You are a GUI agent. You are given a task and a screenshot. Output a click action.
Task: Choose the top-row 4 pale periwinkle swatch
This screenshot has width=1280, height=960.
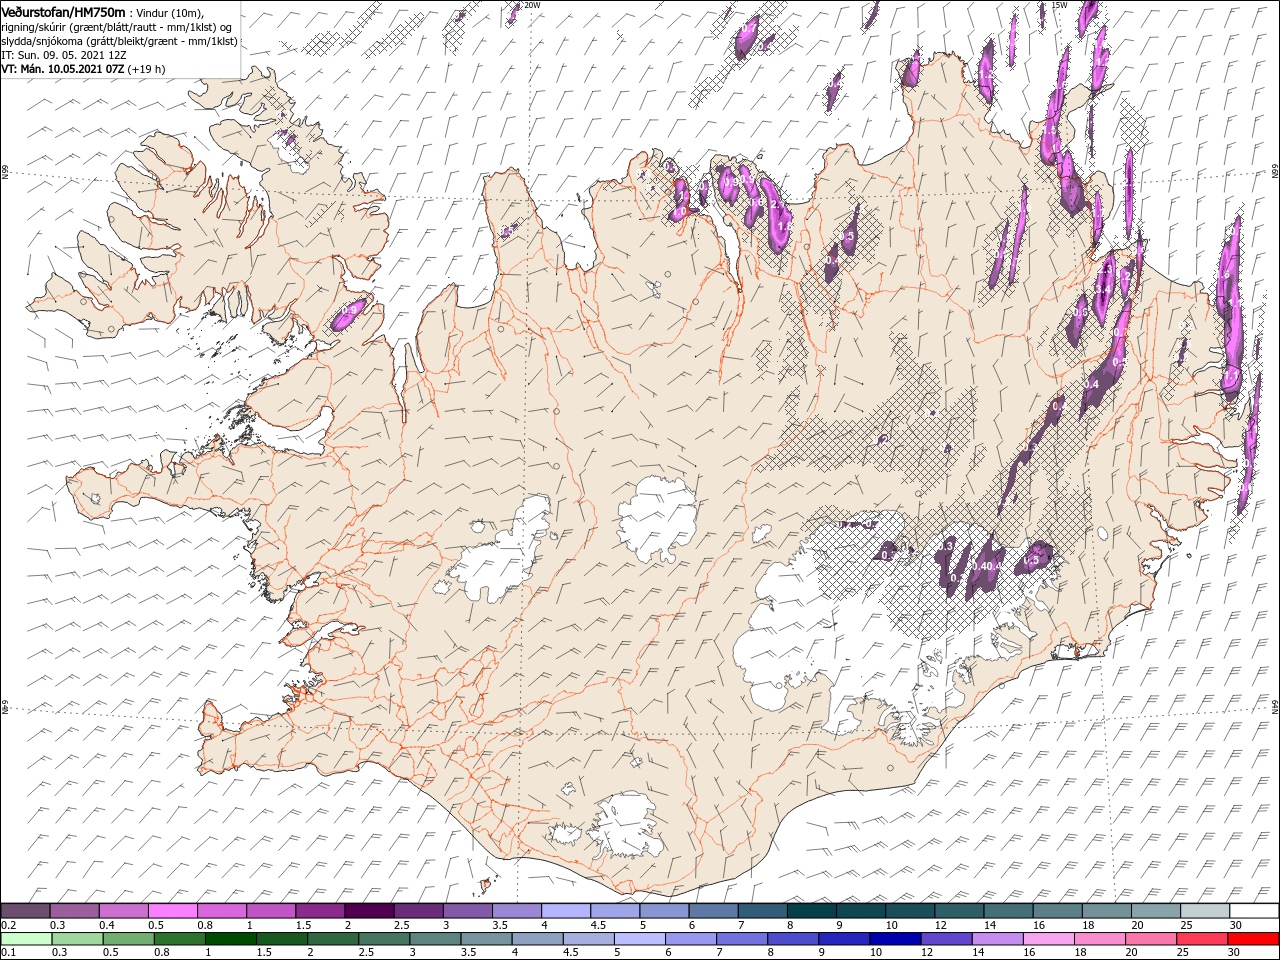click(x=566, y=911)
